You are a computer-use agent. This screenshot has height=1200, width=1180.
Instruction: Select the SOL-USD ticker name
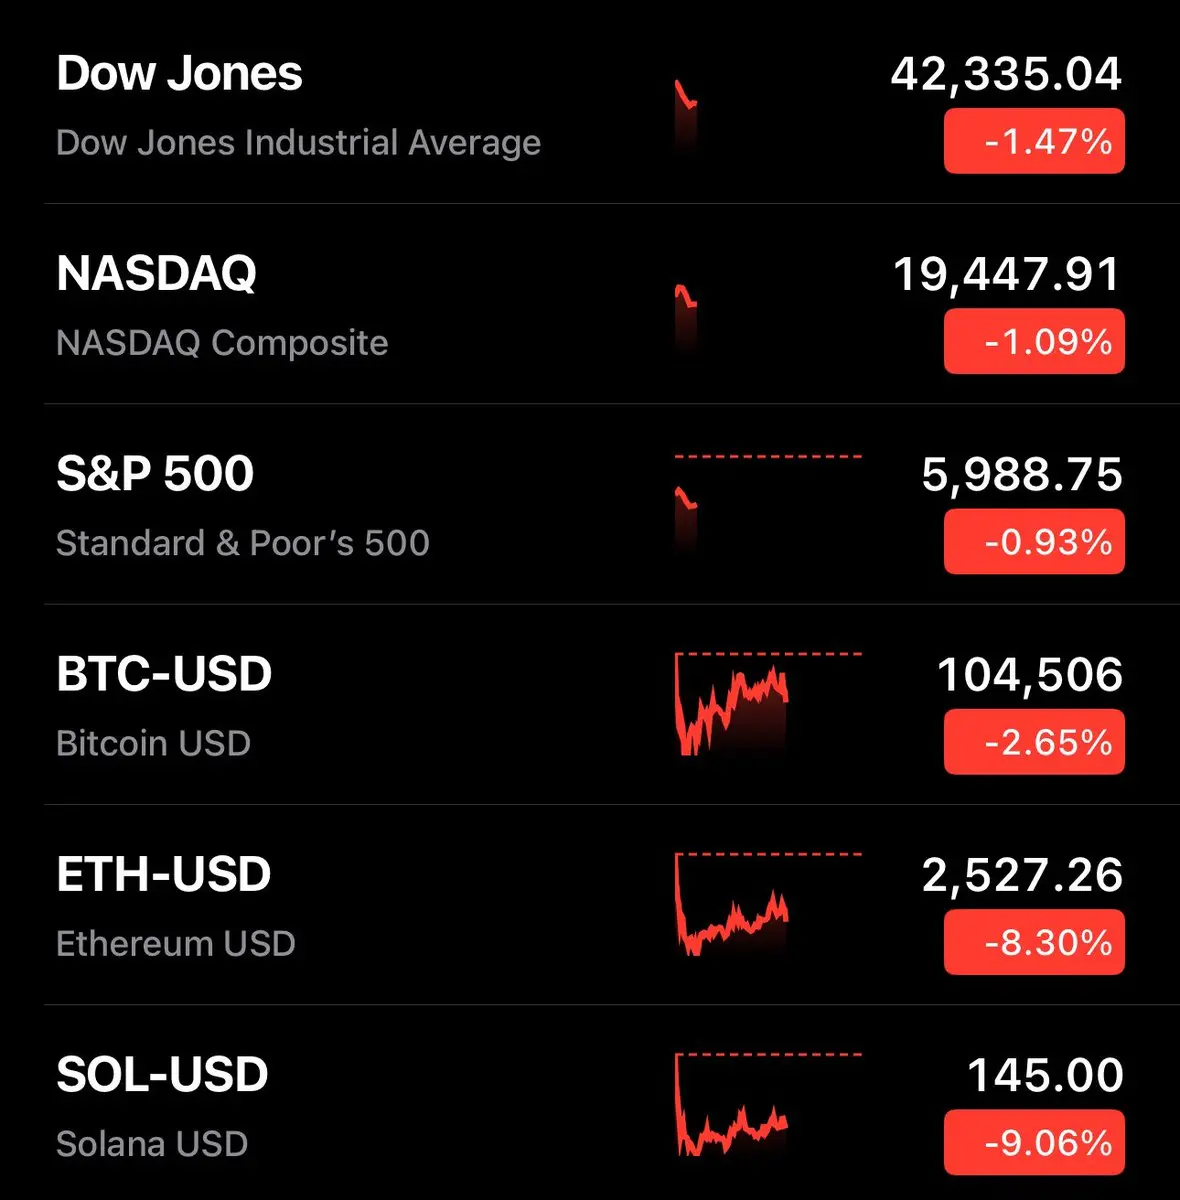coord(162,1074)
